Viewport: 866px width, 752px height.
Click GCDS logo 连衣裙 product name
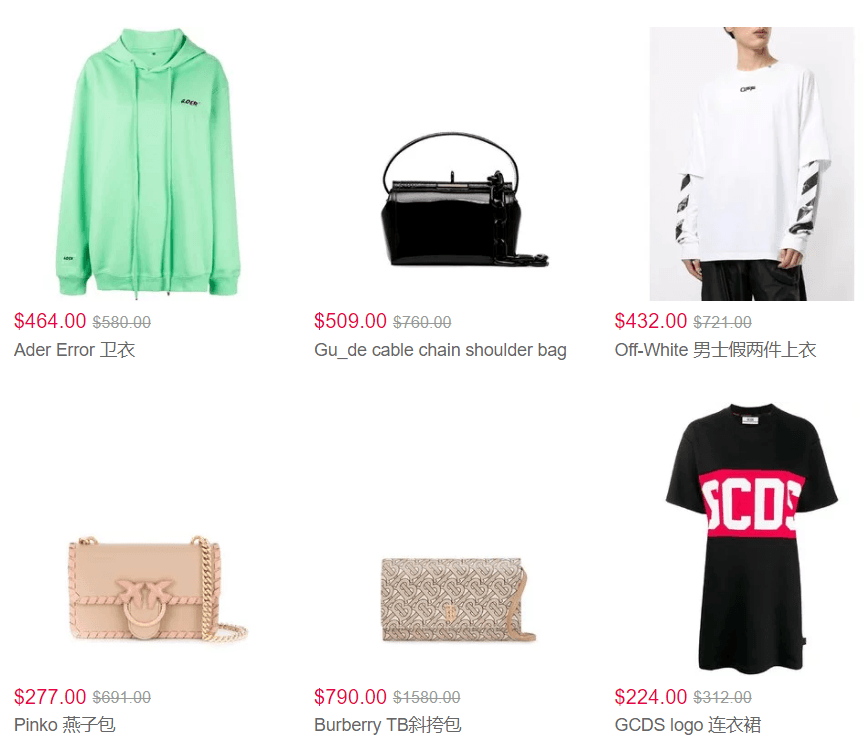[x=688, y=725]
